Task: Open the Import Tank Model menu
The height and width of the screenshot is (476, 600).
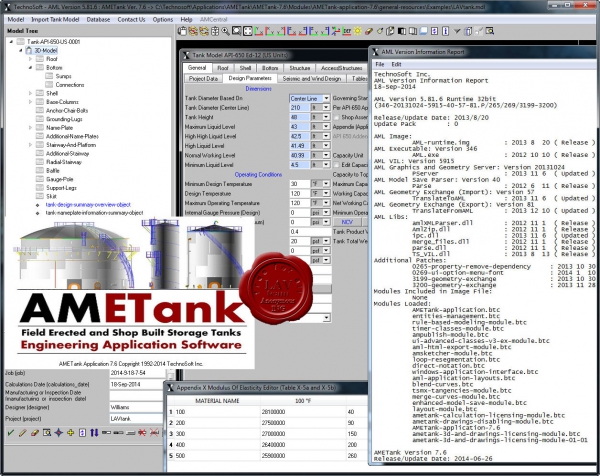Action: (x=55, y=20)
